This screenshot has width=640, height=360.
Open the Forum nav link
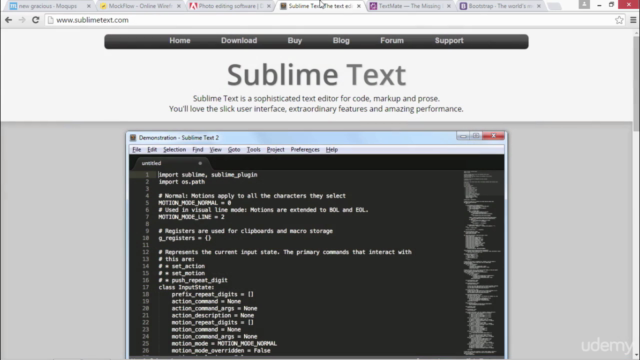coord(392,40)
